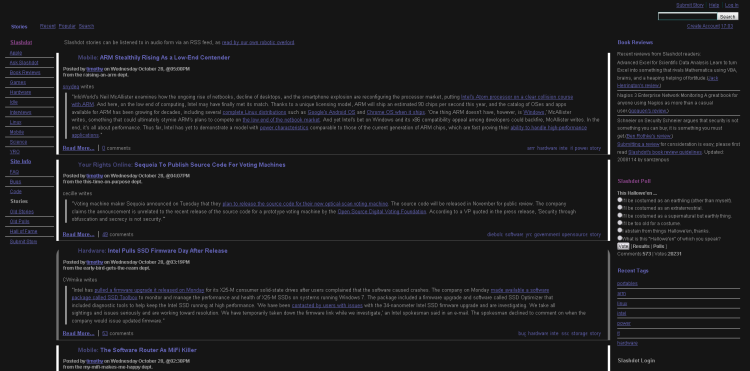Image resolution: width=750 pixels, height=371 pixels.
Task: Go to Ask Slashdot in sidebar
Action: point(24,63)
